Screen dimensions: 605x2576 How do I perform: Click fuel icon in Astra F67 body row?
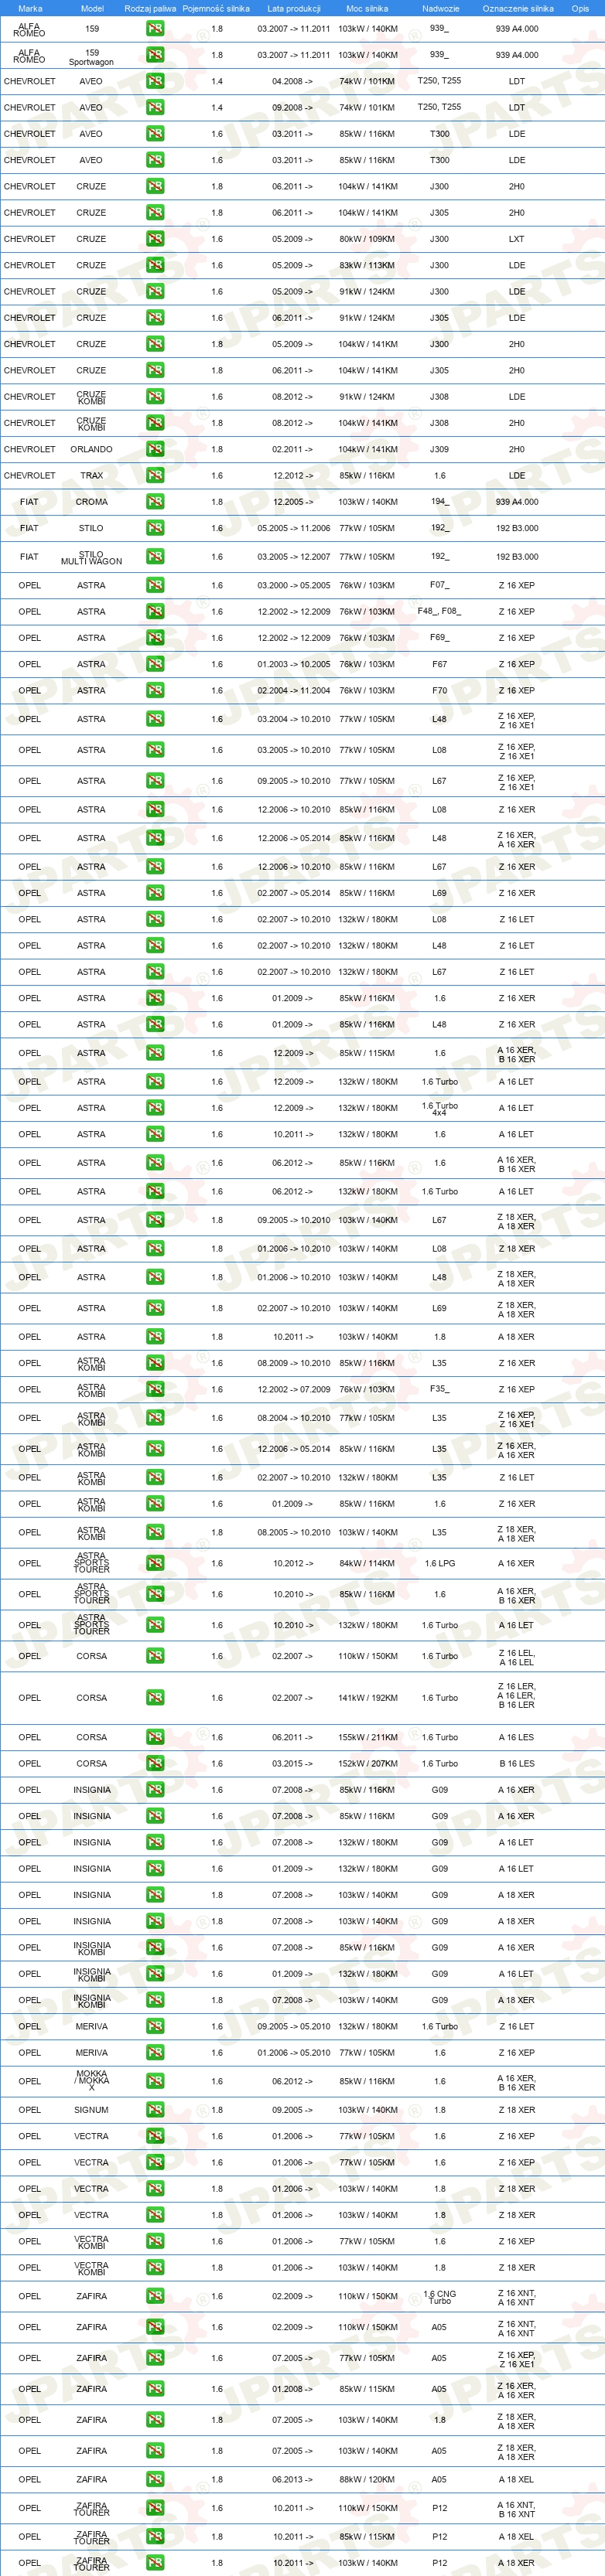point(155,664)
